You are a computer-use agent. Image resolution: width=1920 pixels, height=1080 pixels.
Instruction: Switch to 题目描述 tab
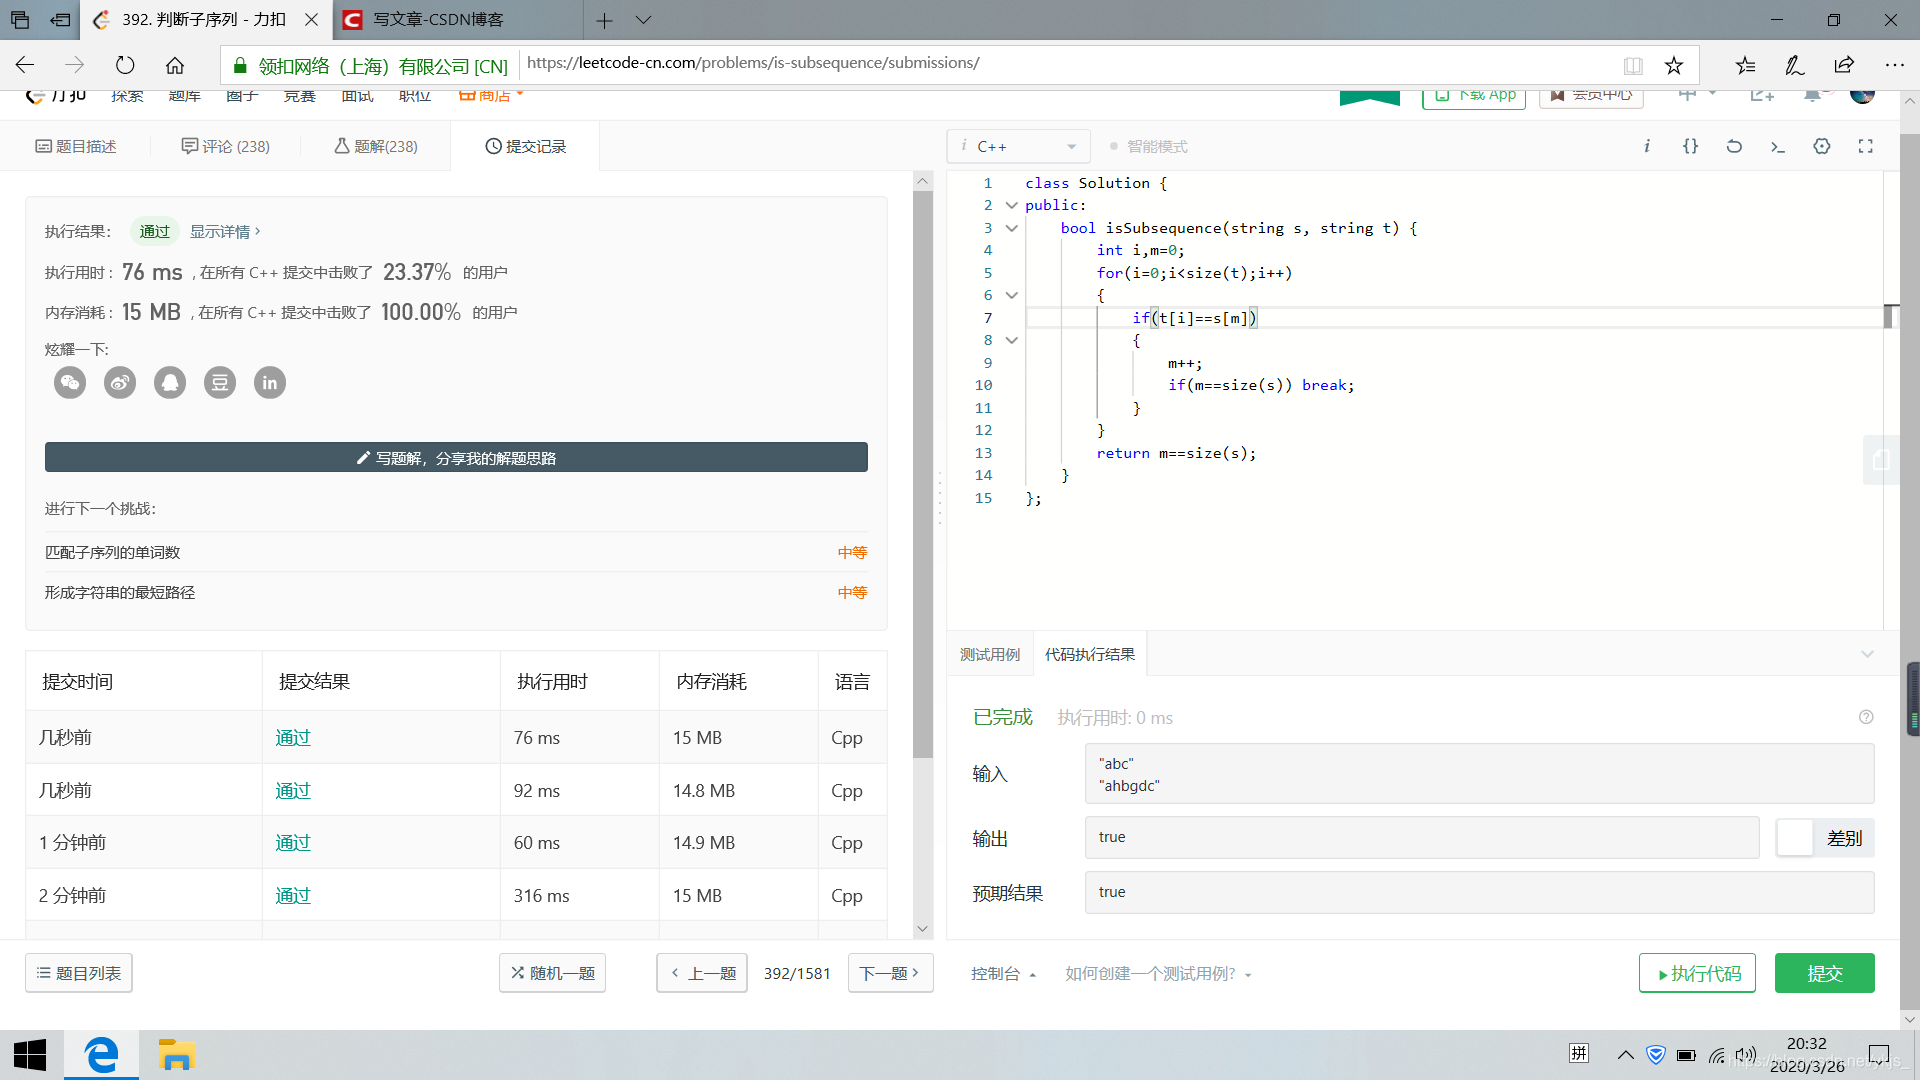point(76,146)
